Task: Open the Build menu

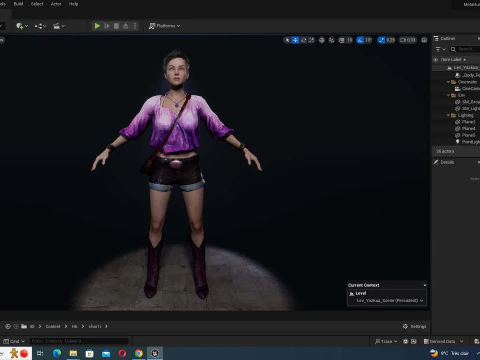Action: pos(18,4)
